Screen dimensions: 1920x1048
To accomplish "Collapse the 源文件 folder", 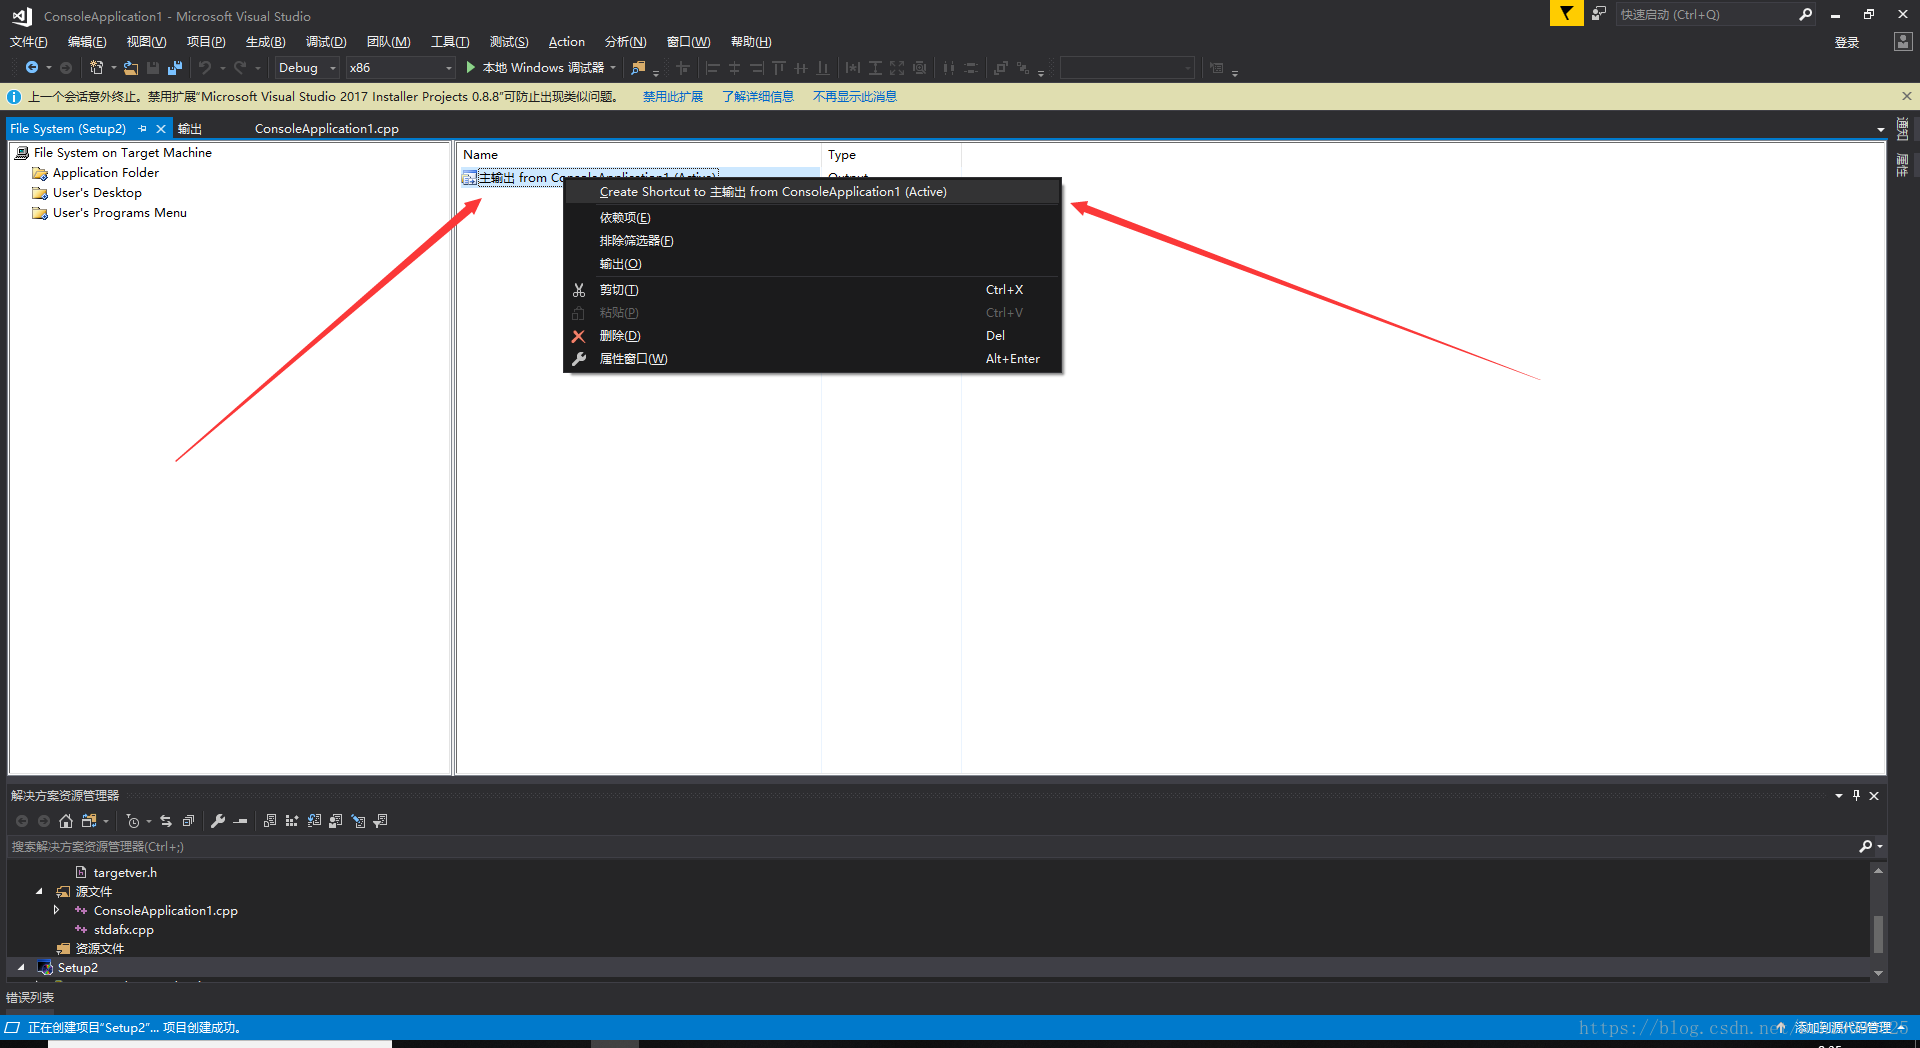I will tap(39, 891).
